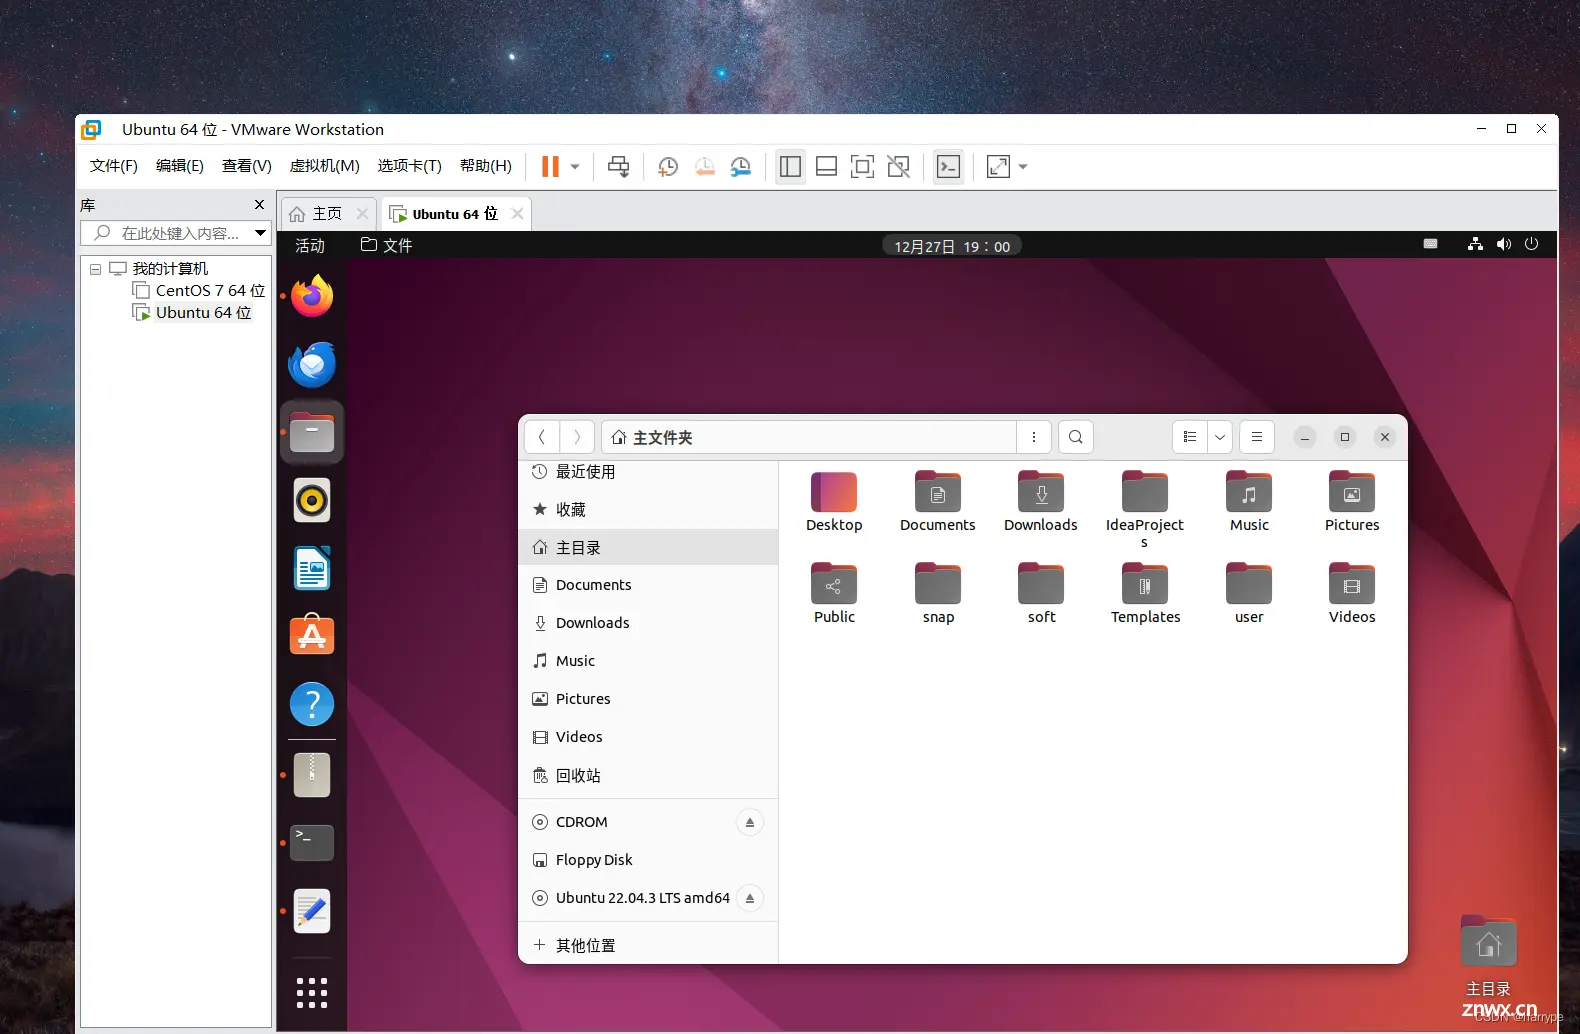Click the 主文件夹 path bar

[x=809, y=437]
